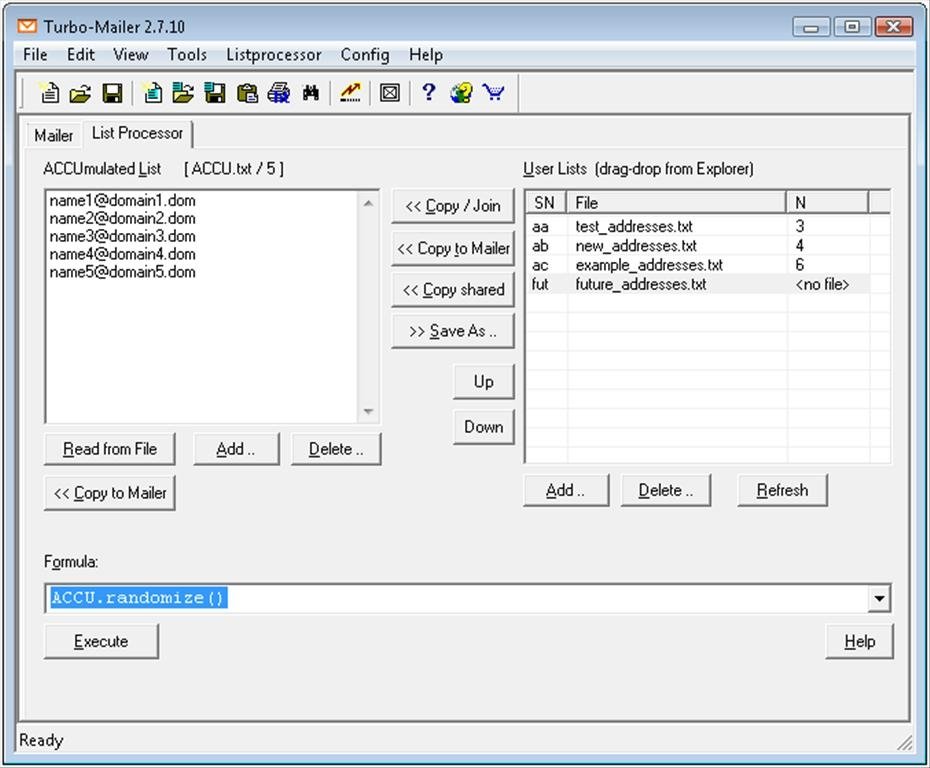Click the Save floppy disk icon
The image size is (930, 768).
point(112,93)
